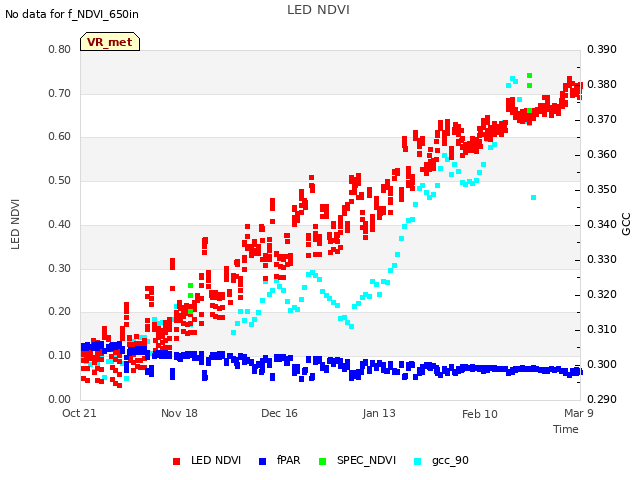640x480 pixels.
Task: Click the 0.70 left axis value
Action: 60,93
